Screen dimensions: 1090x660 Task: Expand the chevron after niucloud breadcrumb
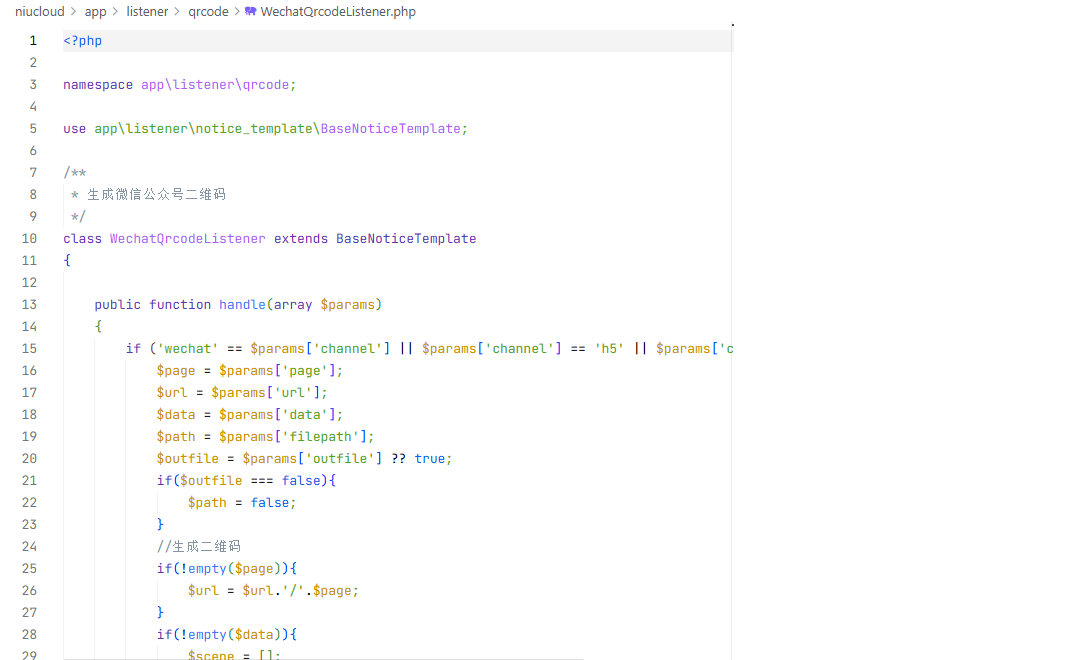[74, 12]
